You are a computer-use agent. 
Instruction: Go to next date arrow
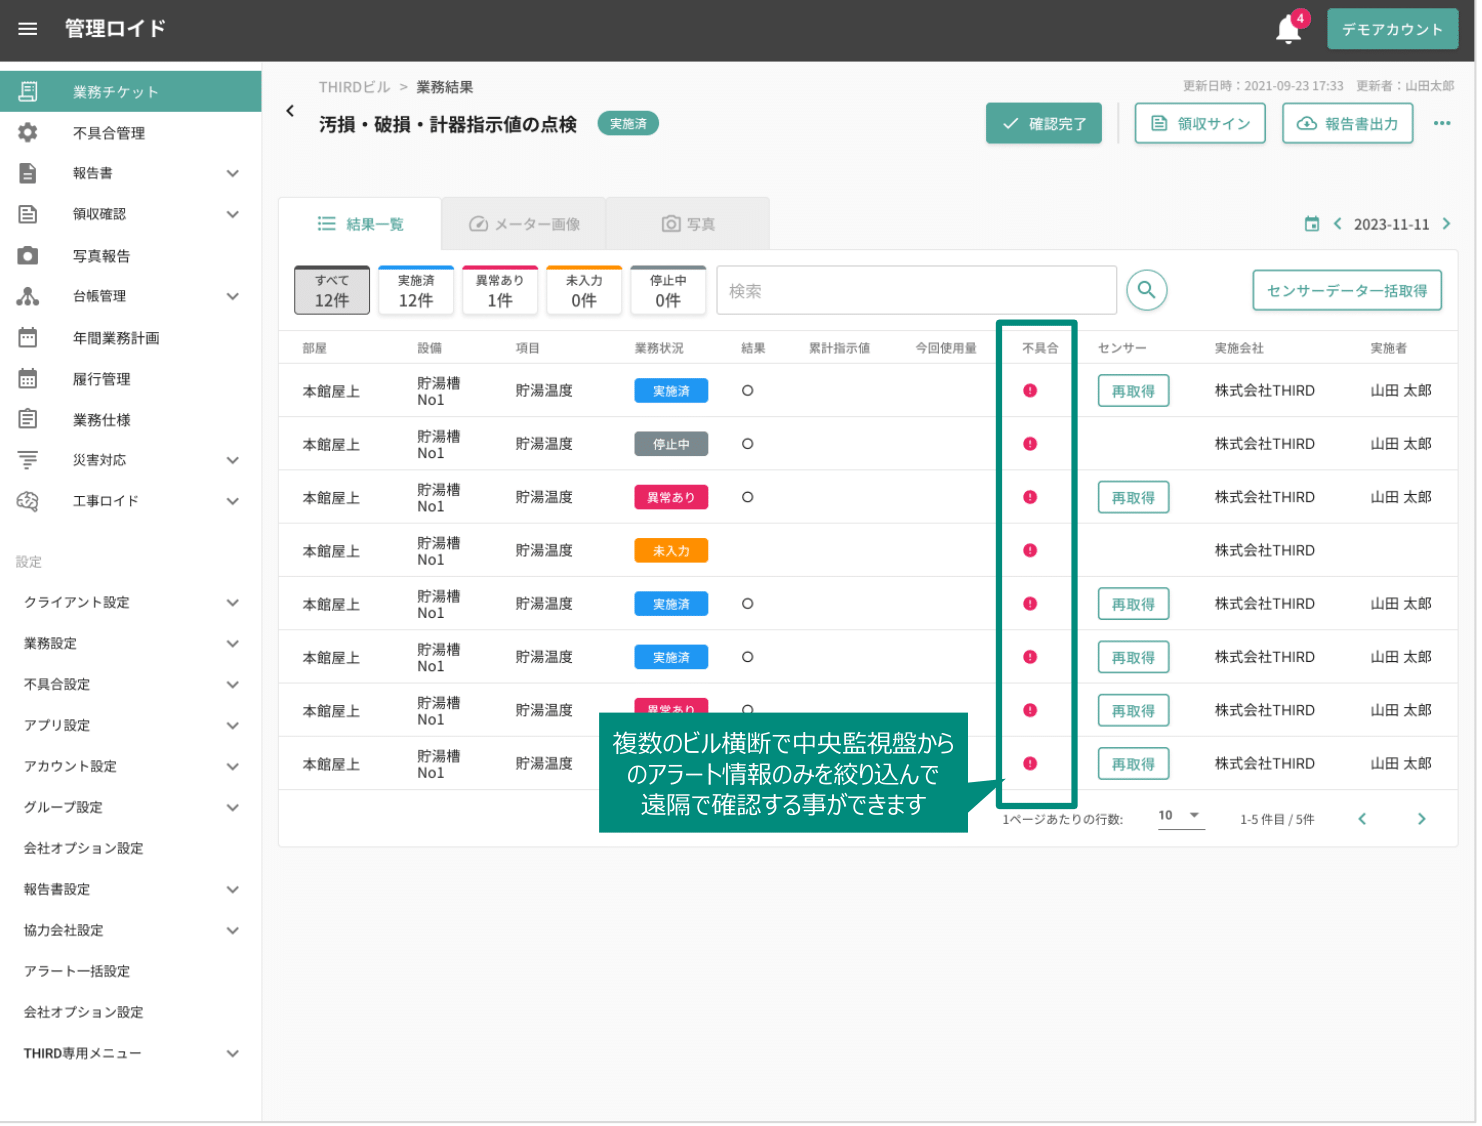pos(1446,224)
